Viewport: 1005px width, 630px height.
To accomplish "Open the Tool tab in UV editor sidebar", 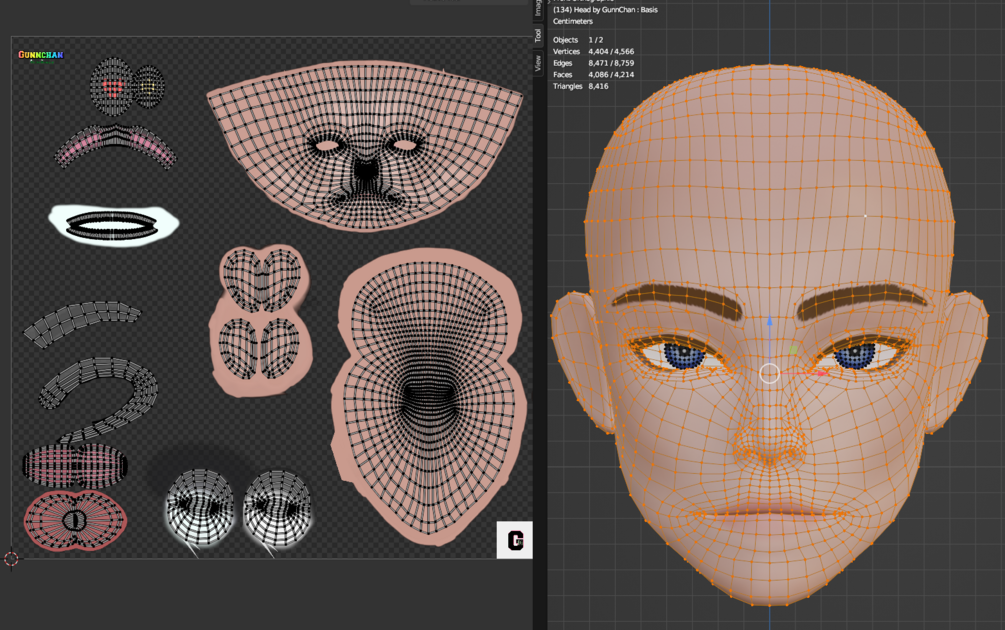I will [x=538, y=35].
